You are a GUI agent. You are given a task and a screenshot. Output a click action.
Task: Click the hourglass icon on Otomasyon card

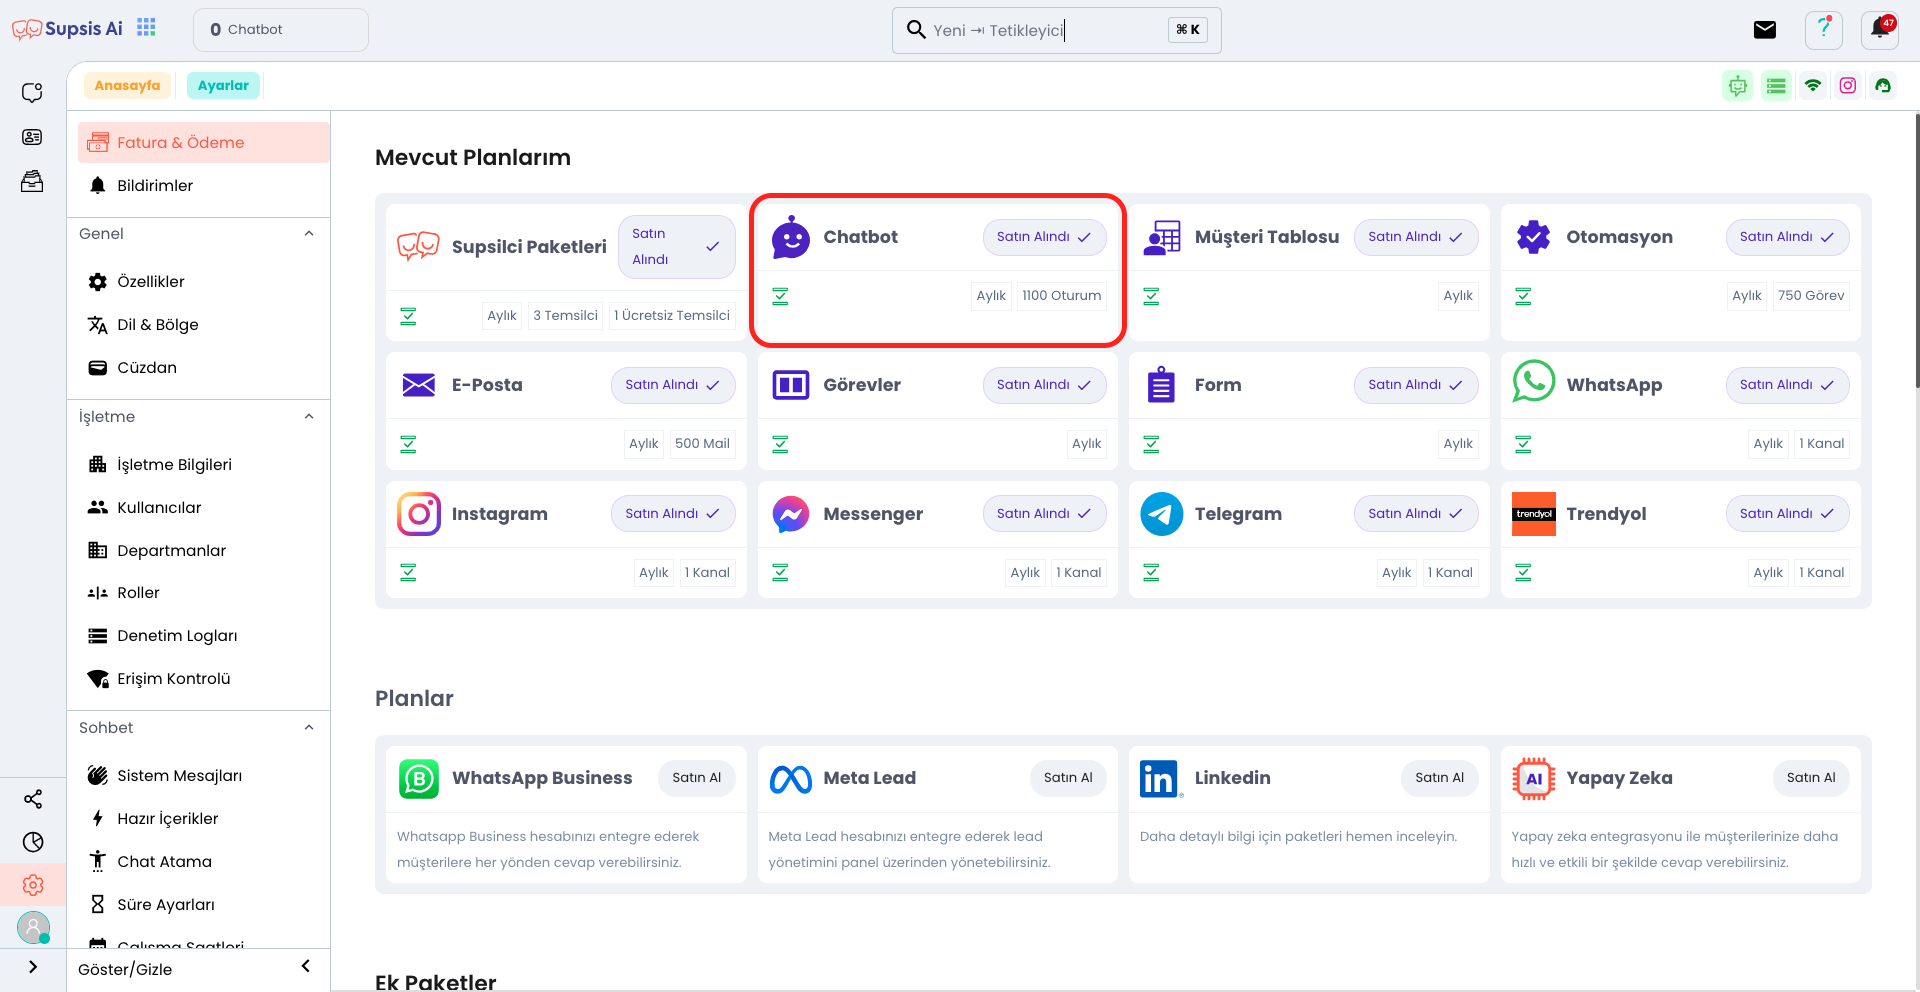[x=1523, y=296]
